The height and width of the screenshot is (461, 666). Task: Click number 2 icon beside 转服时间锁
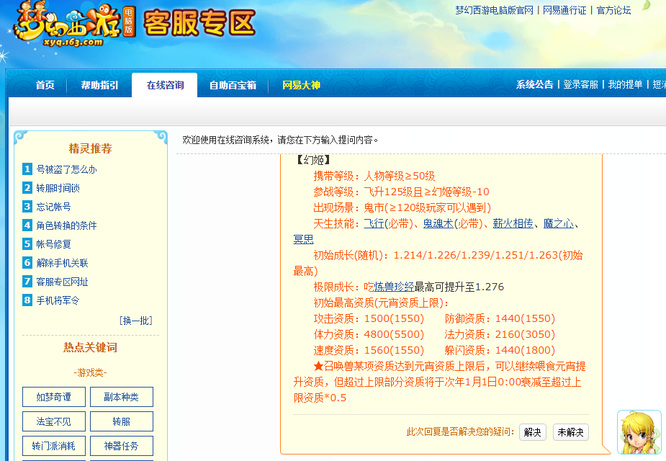click(x=27, y=188)
